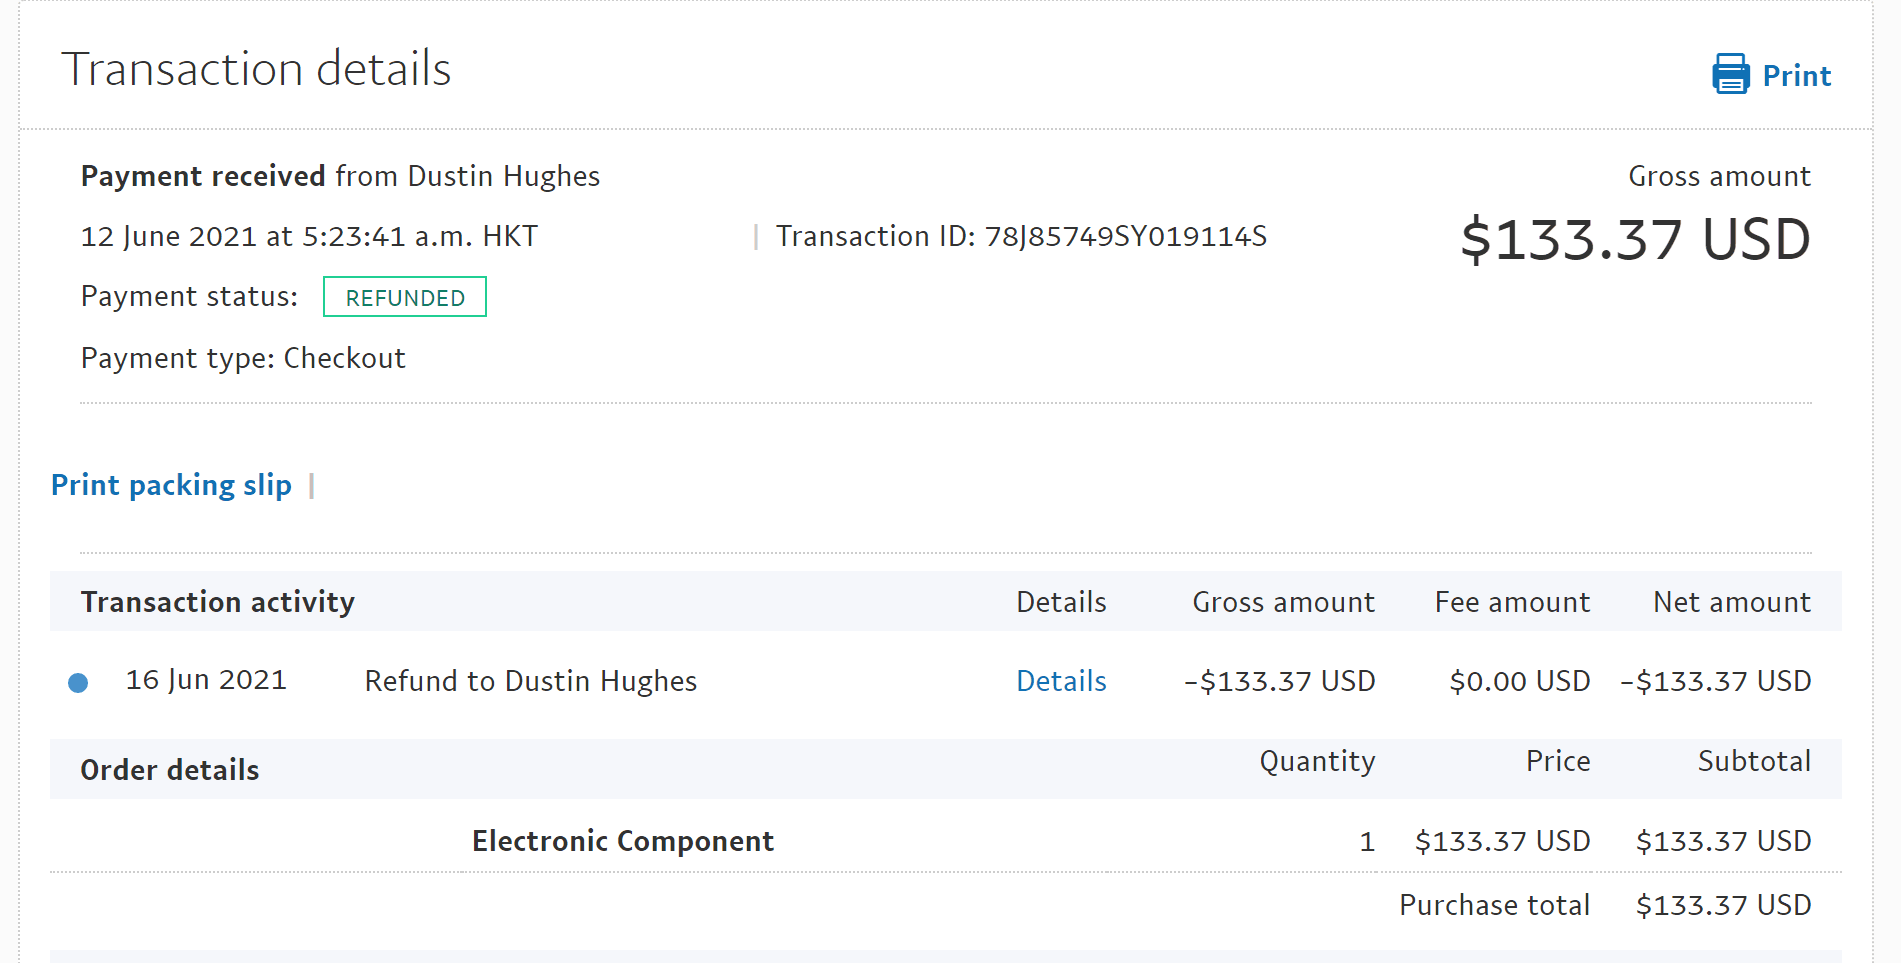Open Details for the refund entry

click(x=1061, y=681)
